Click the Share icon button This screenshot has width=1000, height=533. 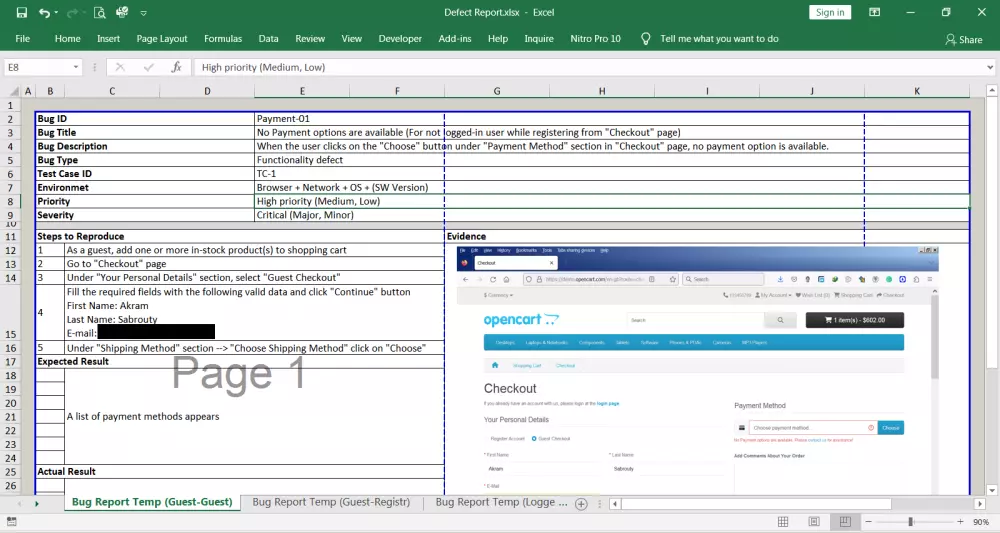(x=964, y=39)
